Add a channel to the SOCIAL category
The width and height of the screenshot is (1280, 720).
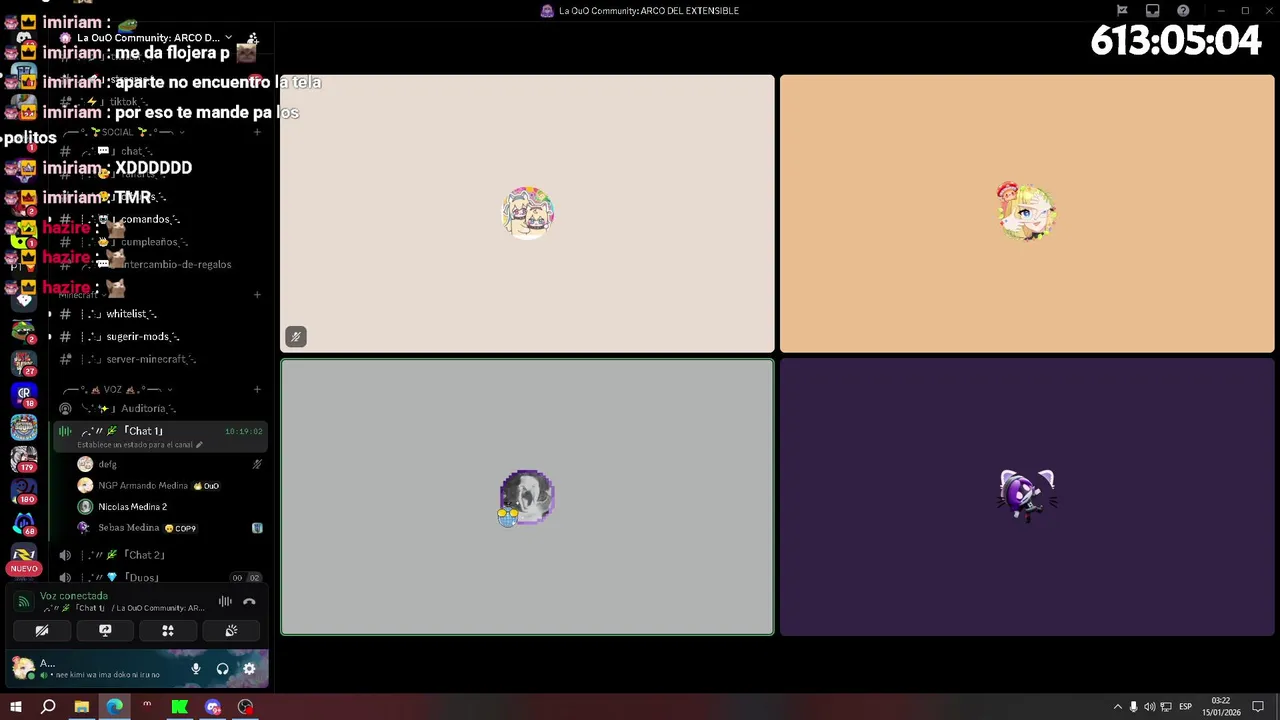(257, 132)
